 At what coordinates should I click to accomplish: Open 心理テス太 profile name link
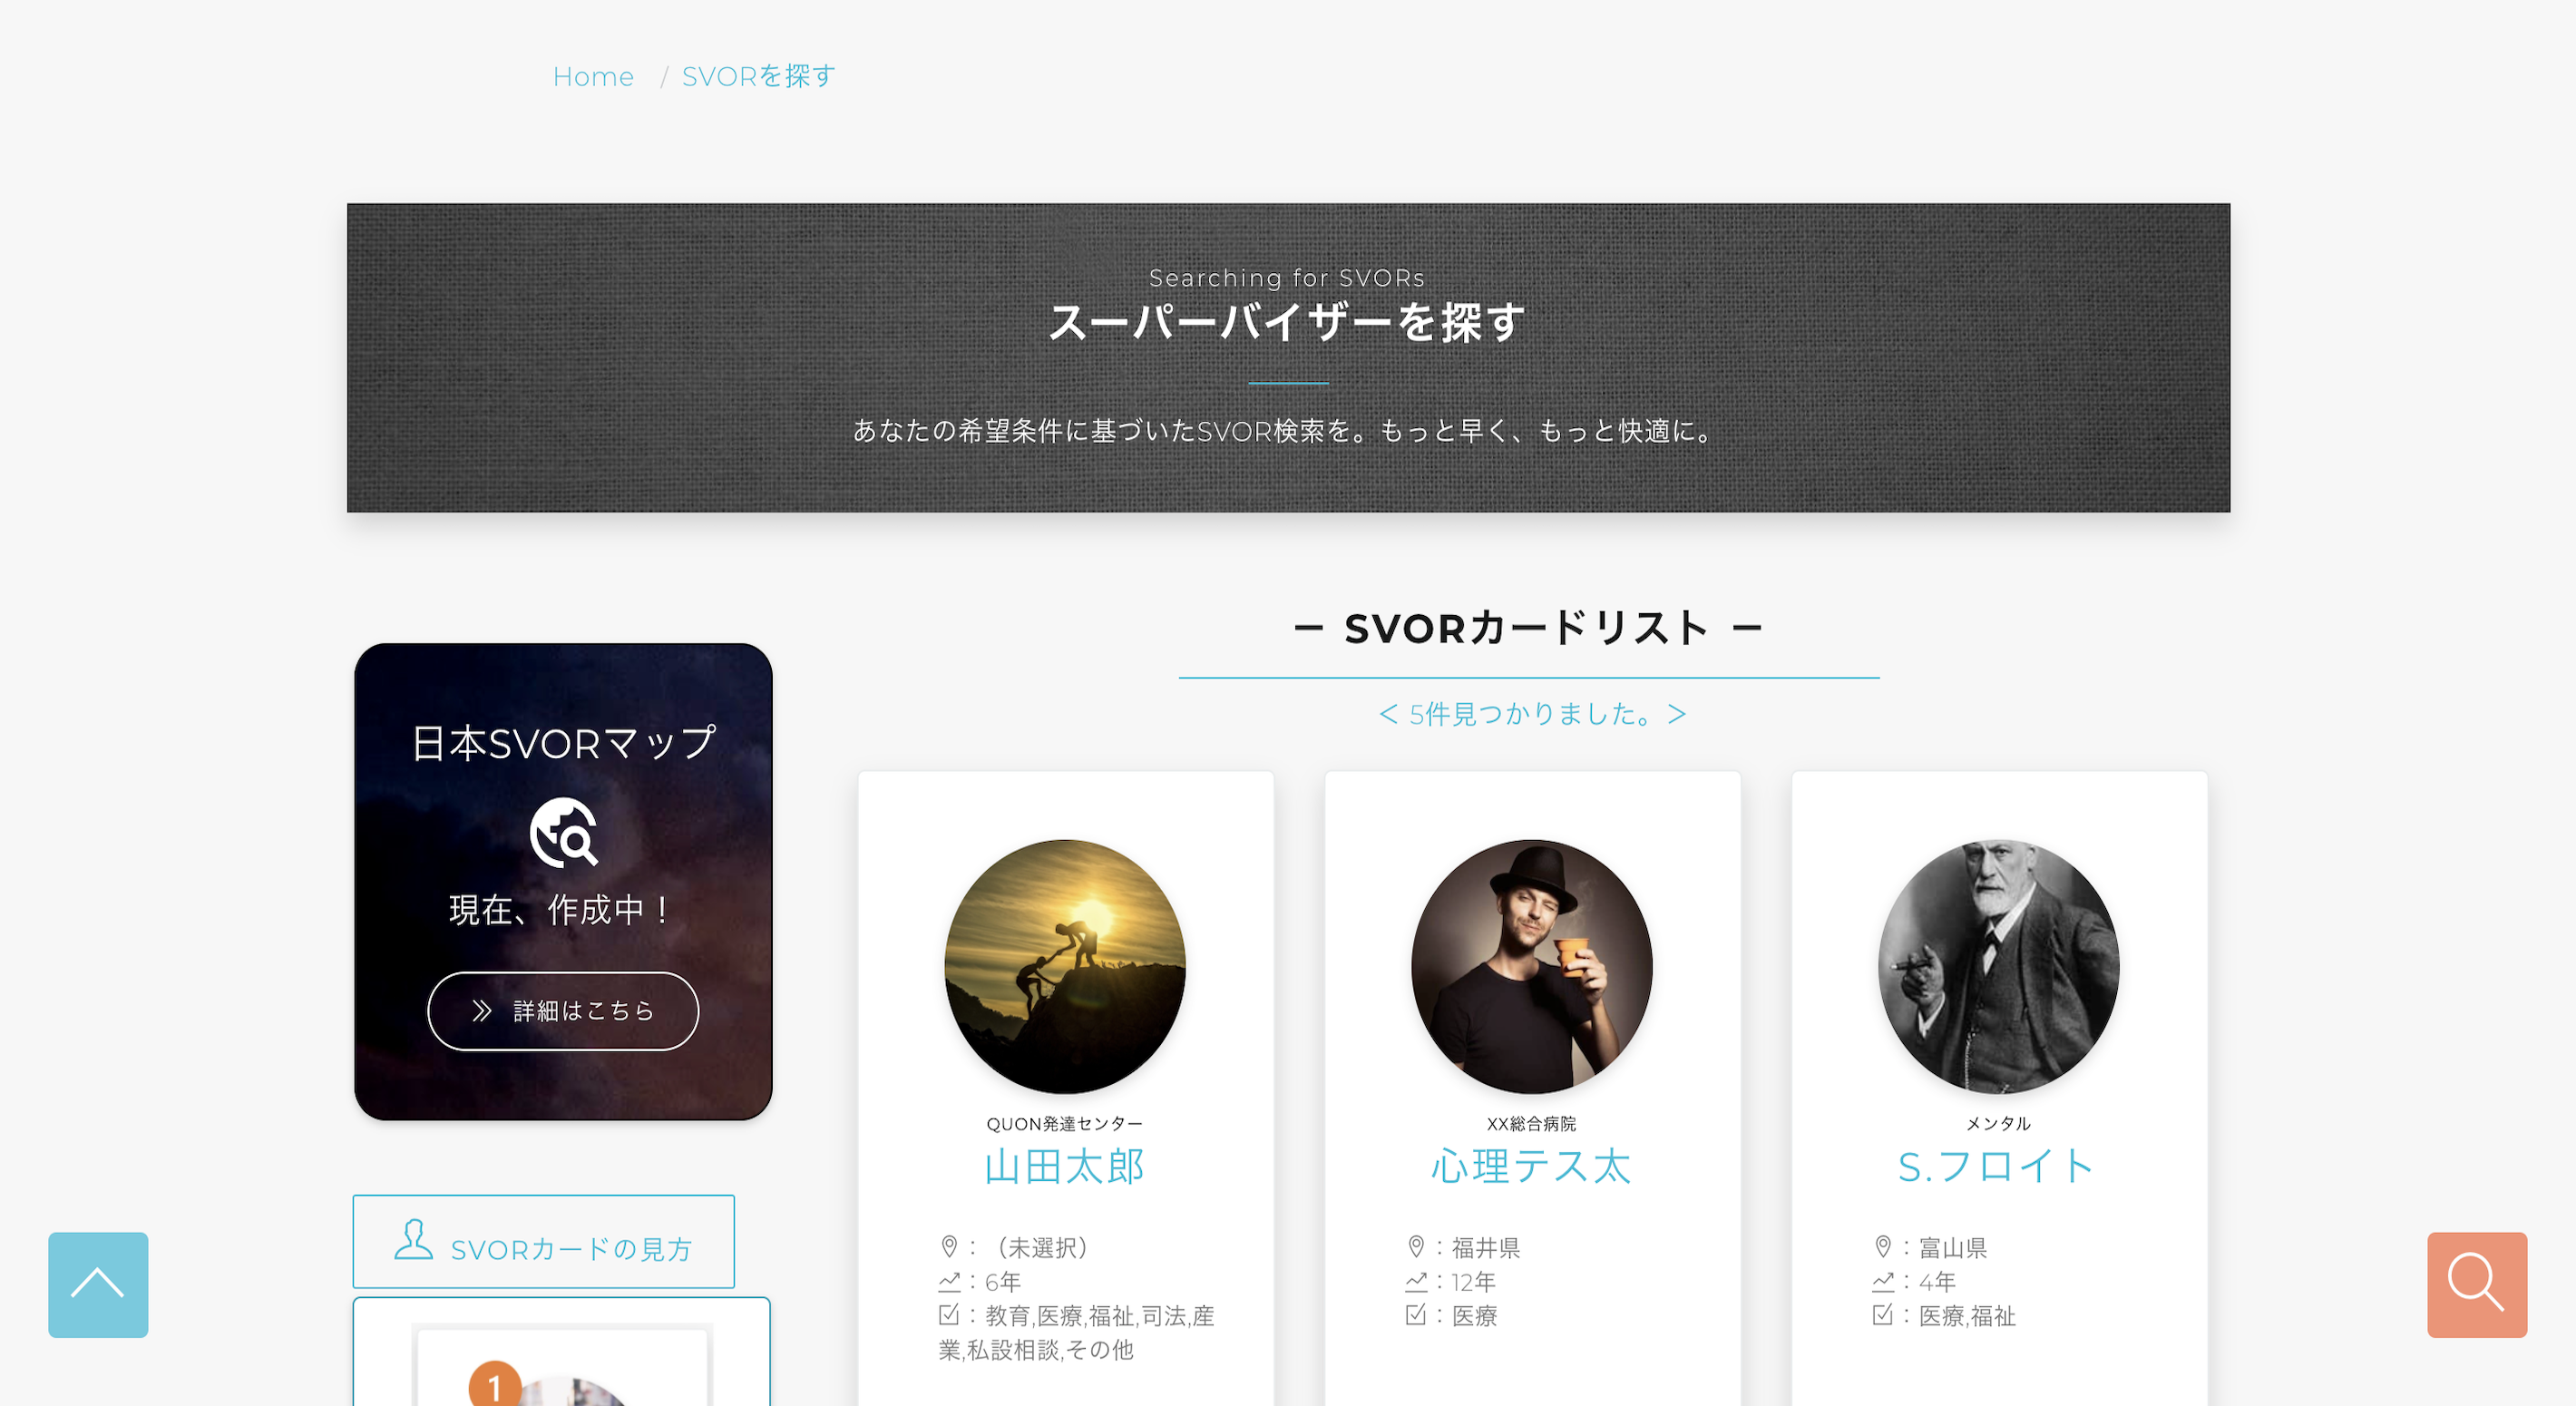[x=1532, y=1167]
